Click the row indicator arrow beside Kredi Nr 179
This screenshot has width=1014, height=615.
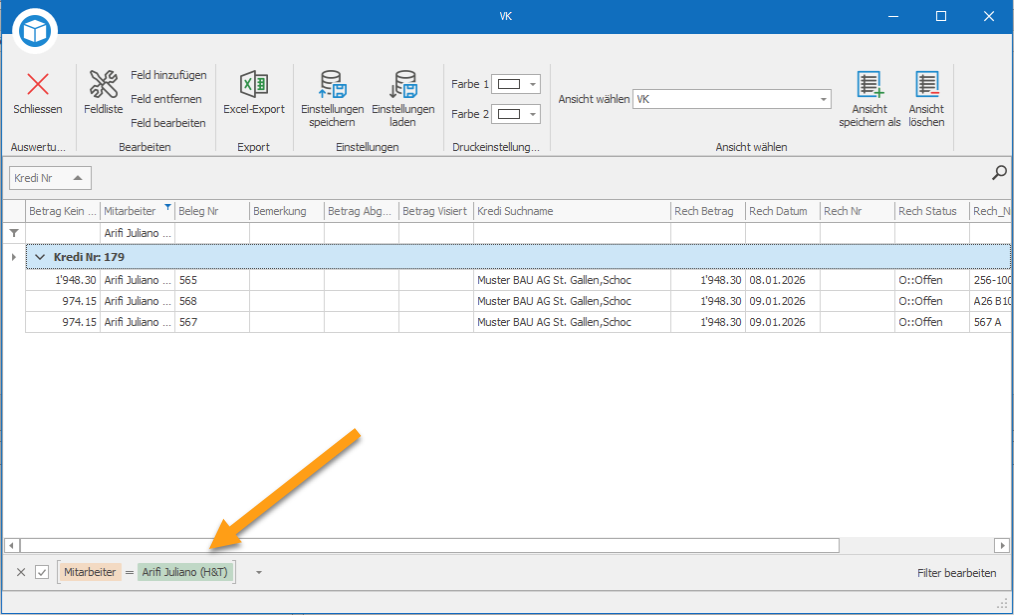(14, 257)
